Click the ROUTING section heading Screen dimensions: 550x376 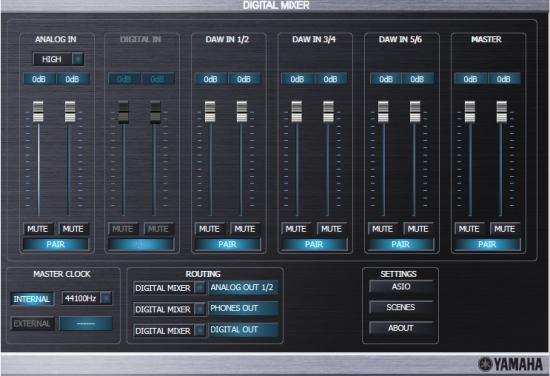click(x=203, y=274)
